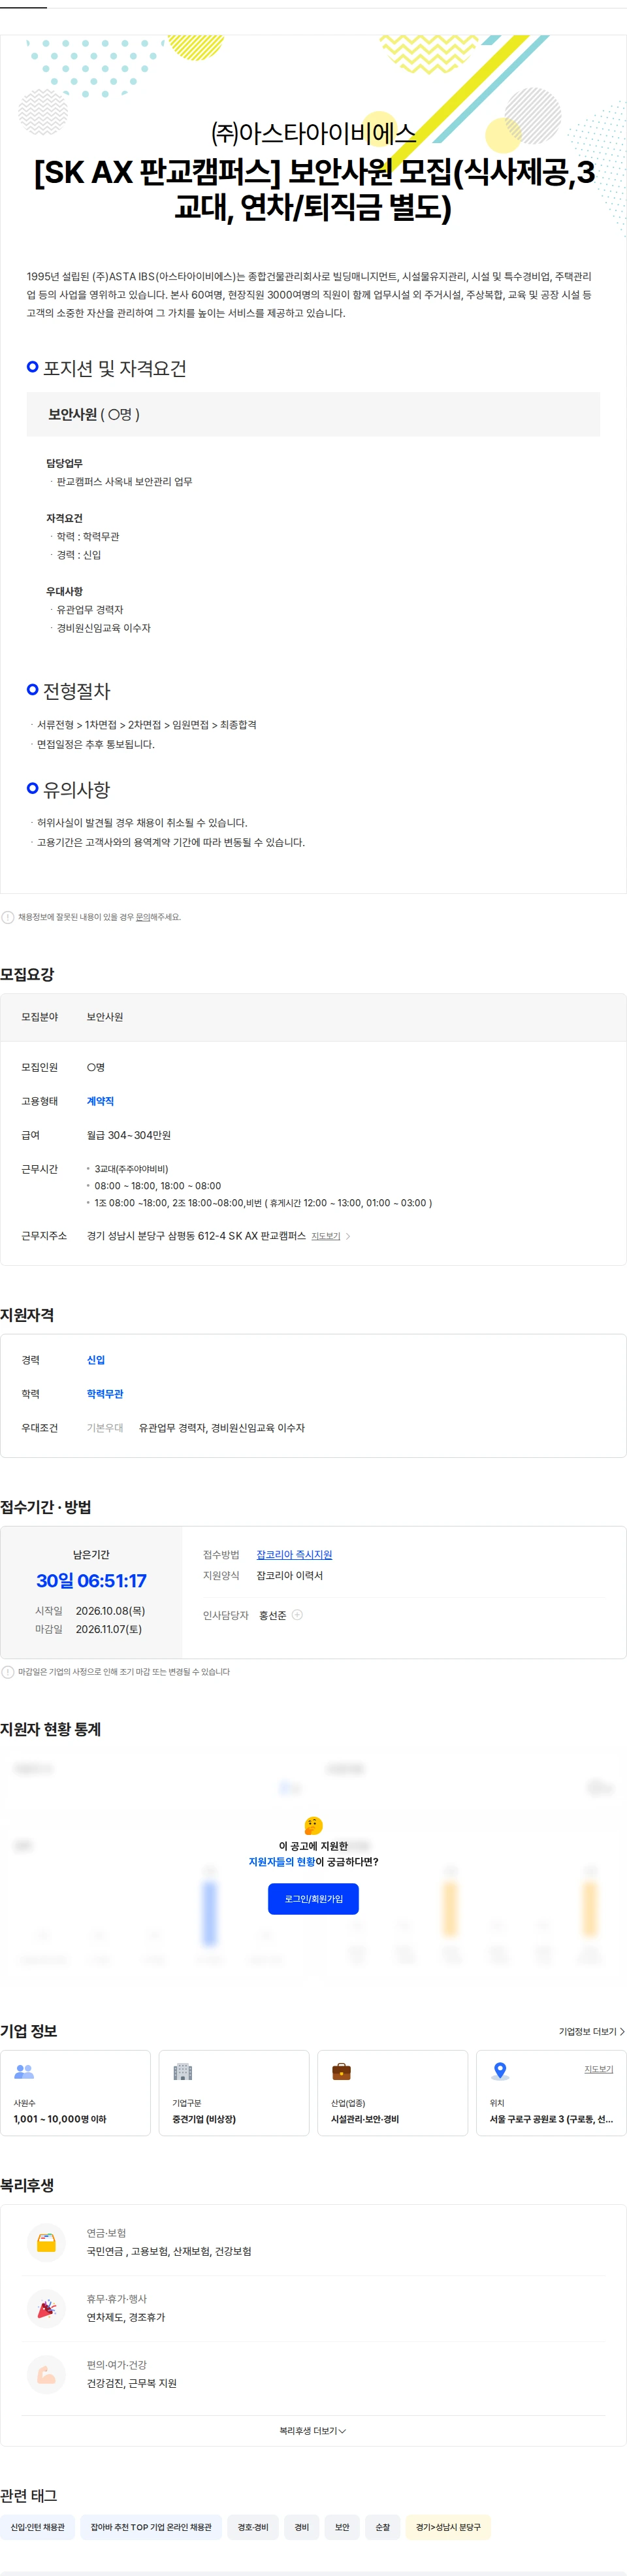Click 3교대(주주야야비비) work schedule text

[x=131, y=1169]
